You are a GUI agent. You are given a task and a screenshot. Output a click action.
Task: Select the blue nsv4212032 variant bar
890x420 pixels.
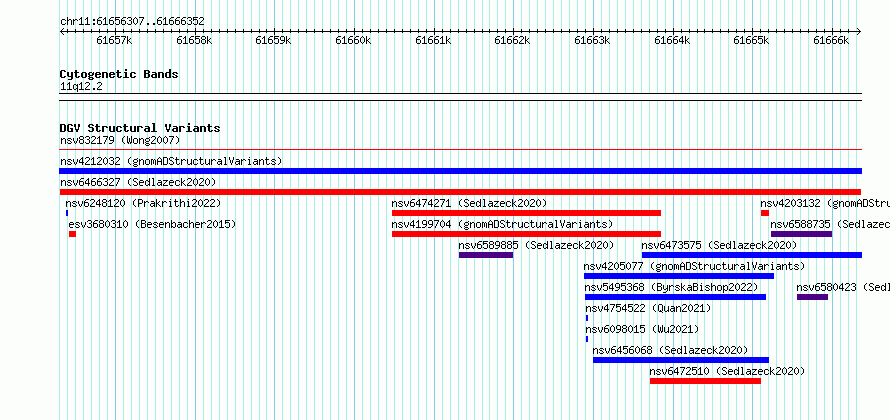click(x=460, y=171)
